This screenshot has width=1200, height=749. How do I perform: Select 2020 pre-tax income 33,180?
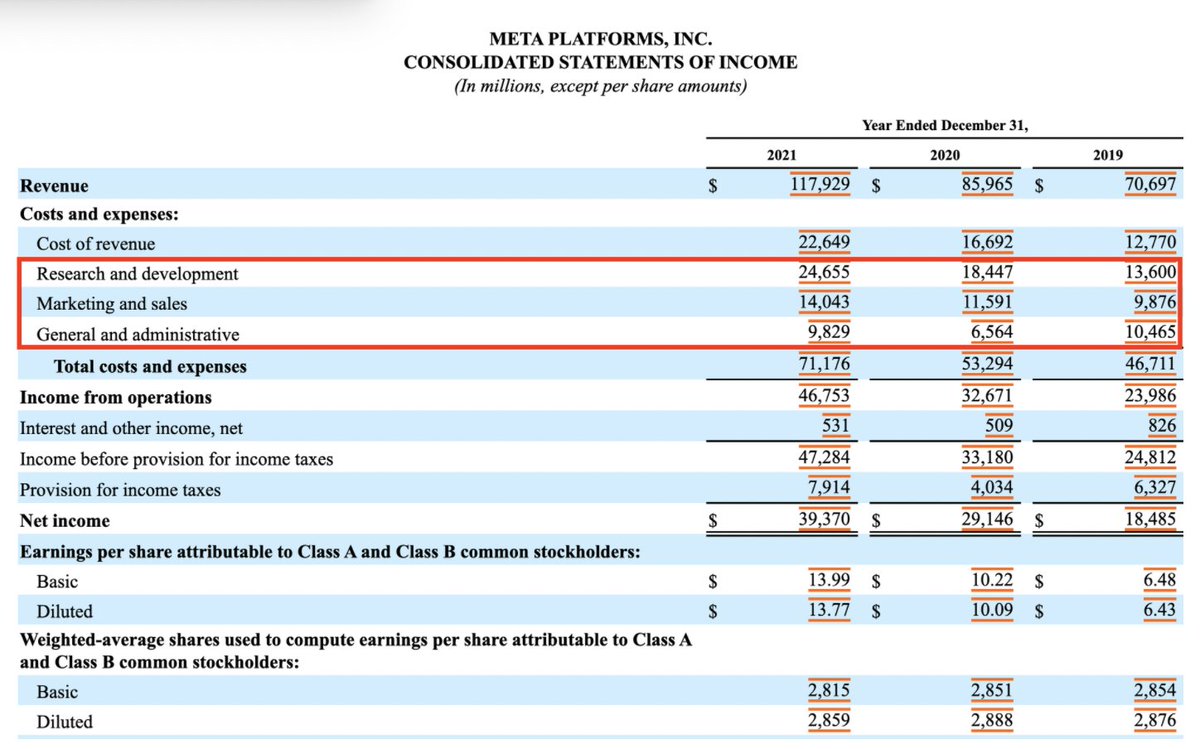(987, 458)
